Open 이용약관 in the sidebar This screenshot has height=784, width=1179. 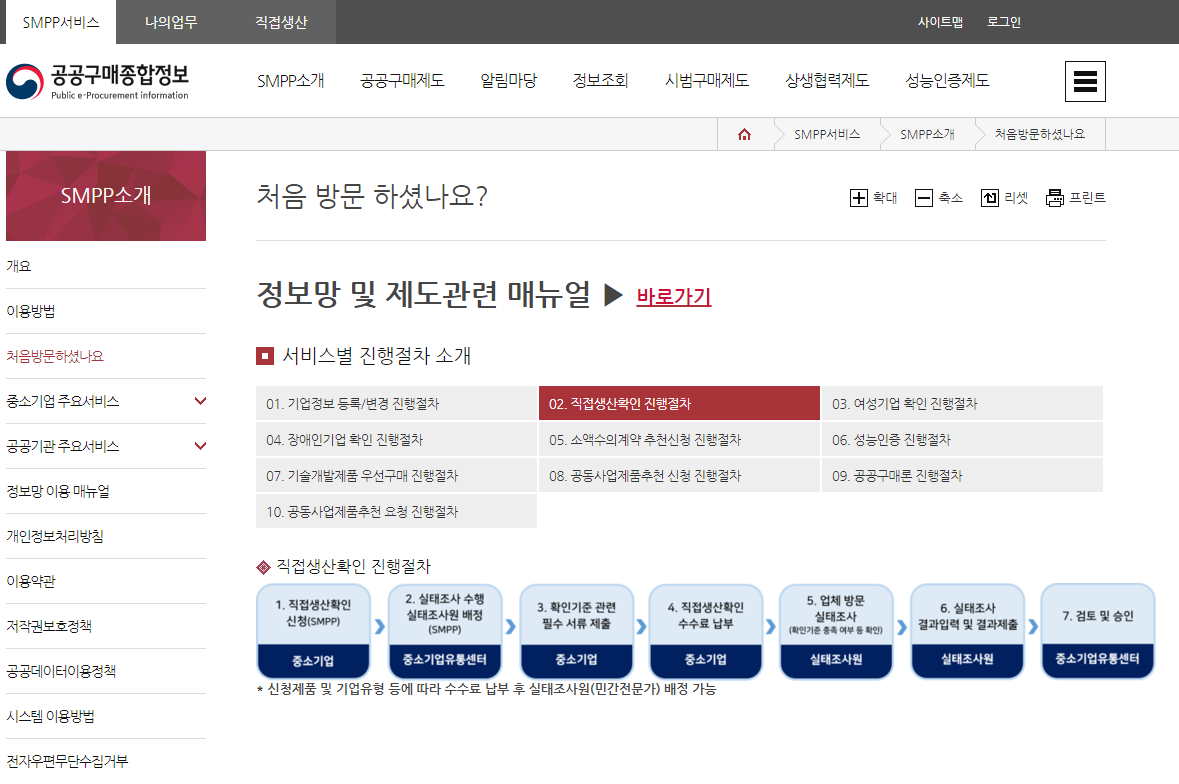click(106, 582)
